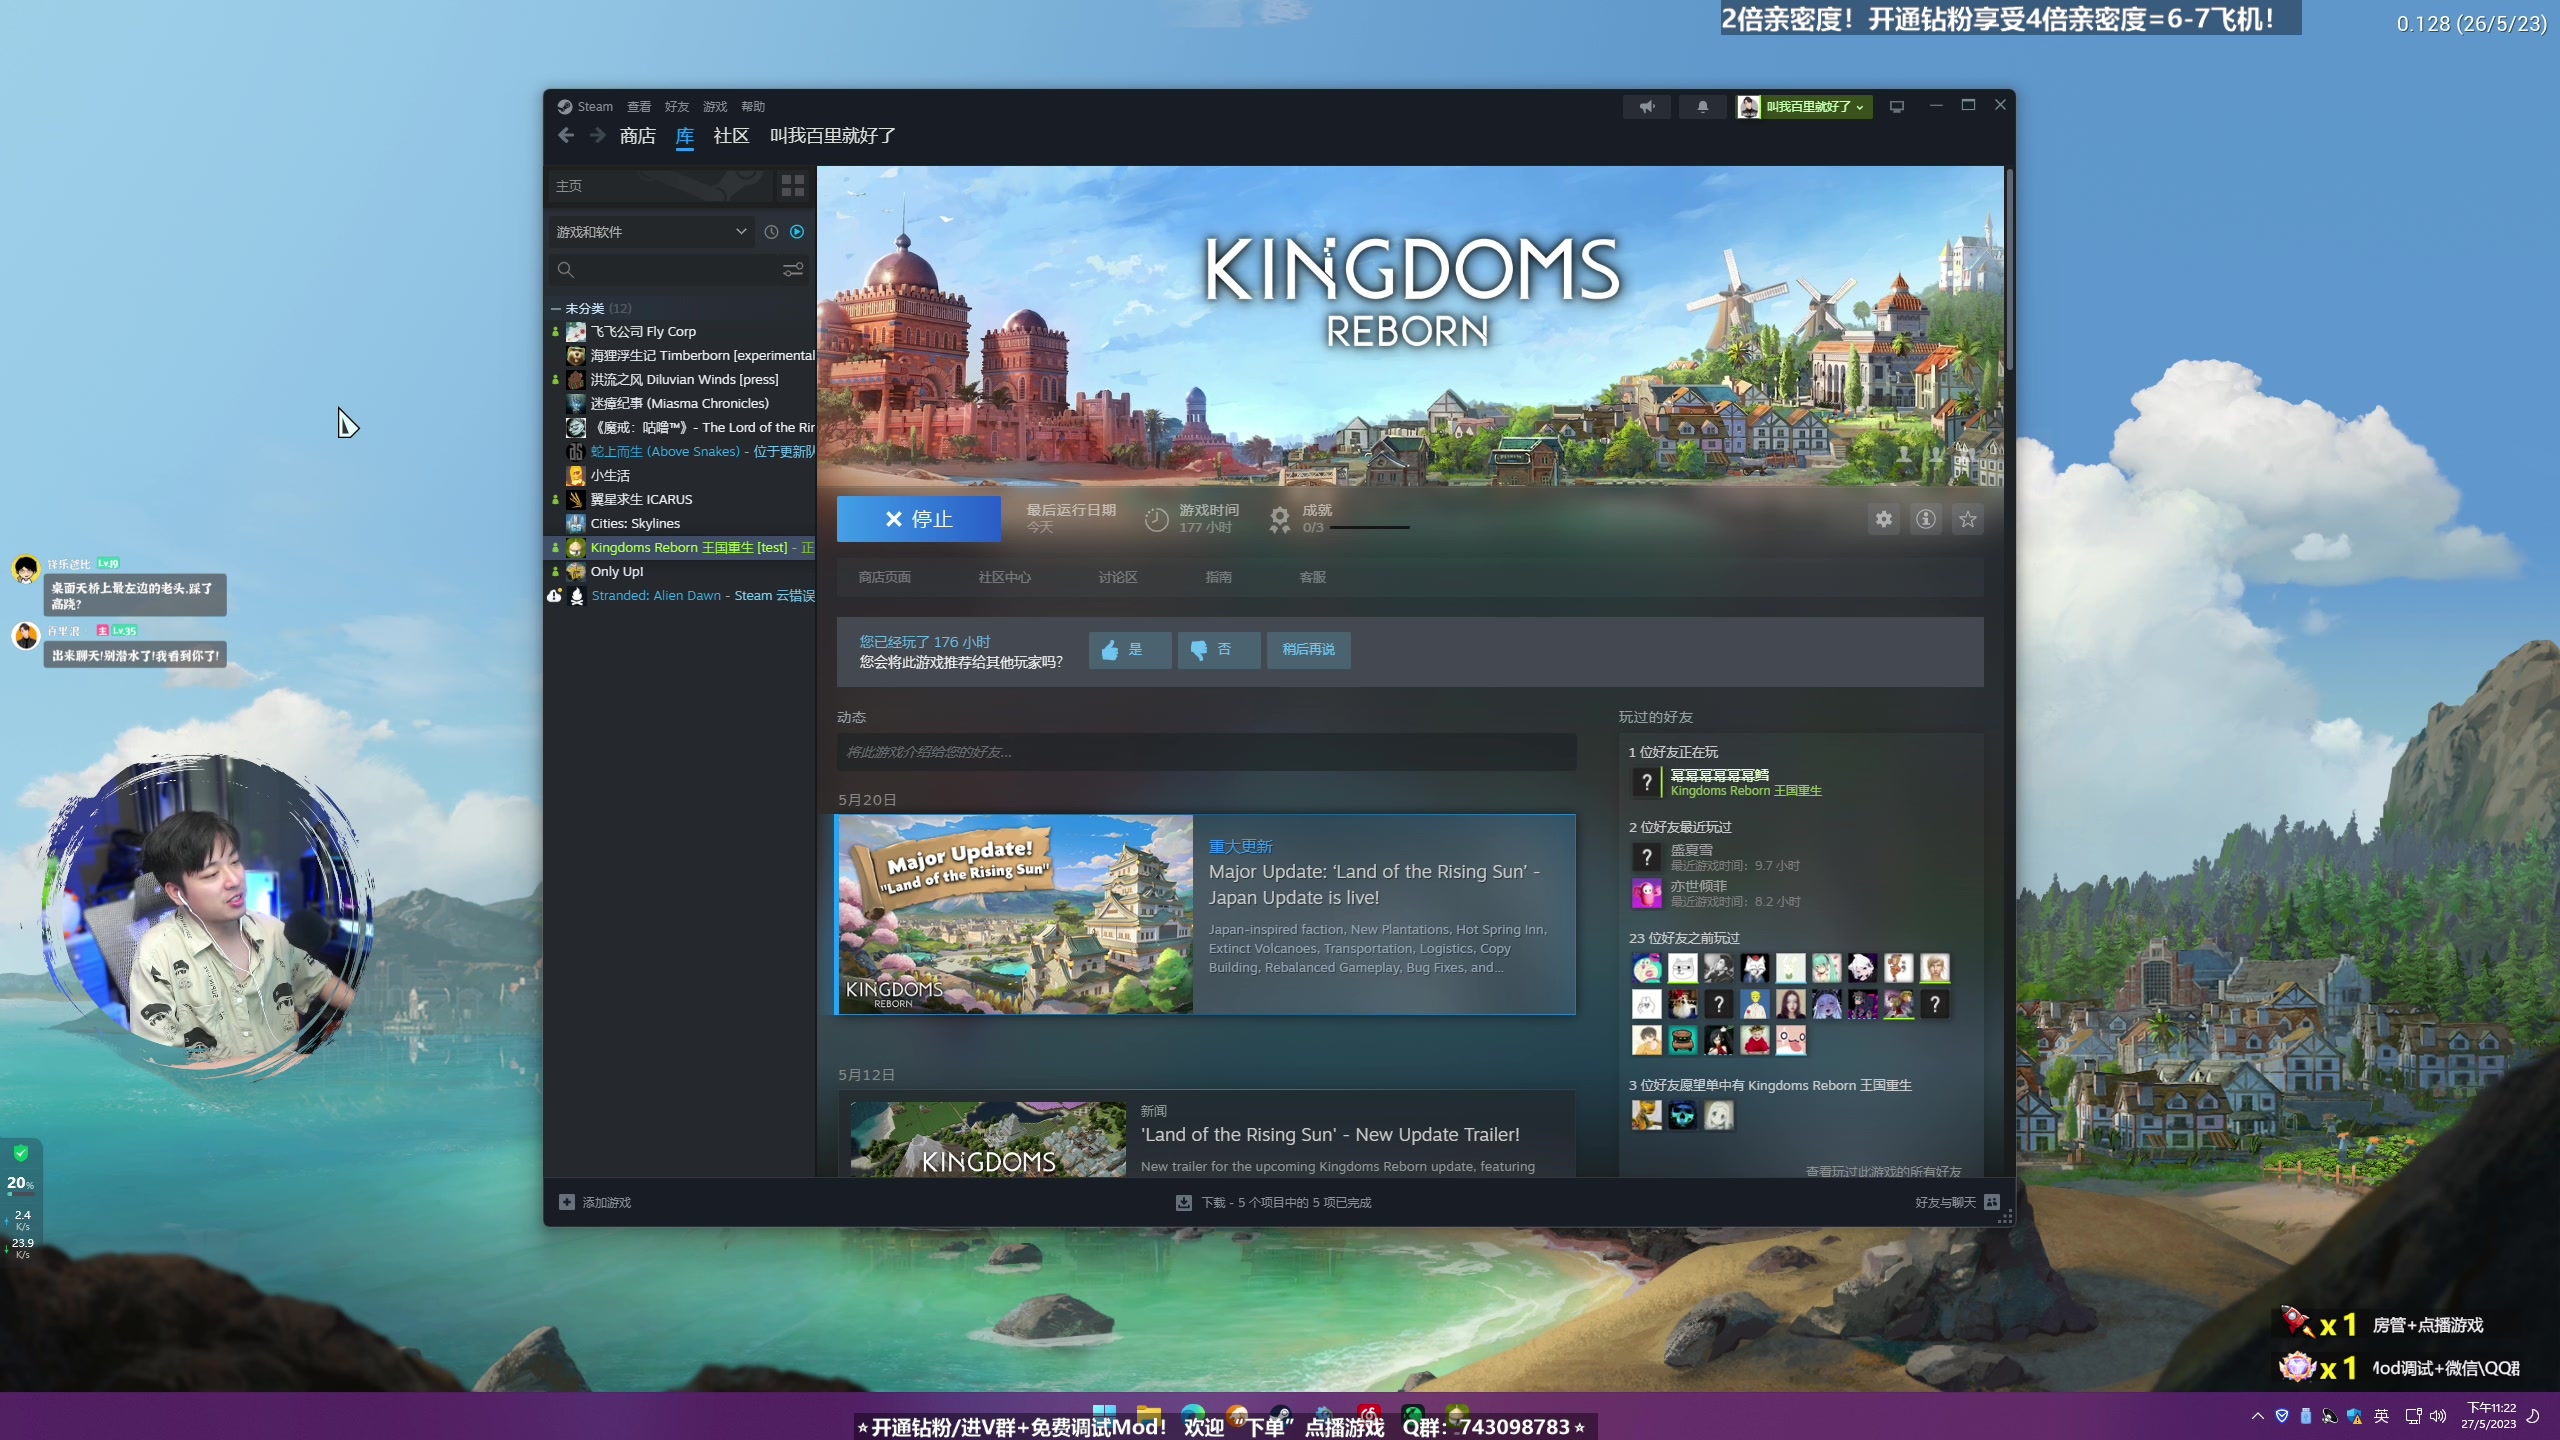Viewport: 2560px width, 1440px height.
Task: Click the 游戏时间 play time clock icon
Action: 1156,519
